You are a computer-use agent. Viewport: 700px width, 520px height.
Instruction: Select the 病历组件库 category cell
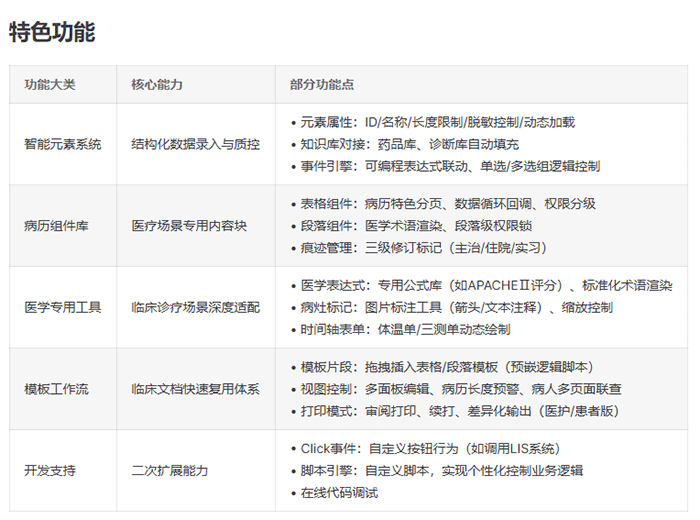pyautogui.click(x=56, y=226)
